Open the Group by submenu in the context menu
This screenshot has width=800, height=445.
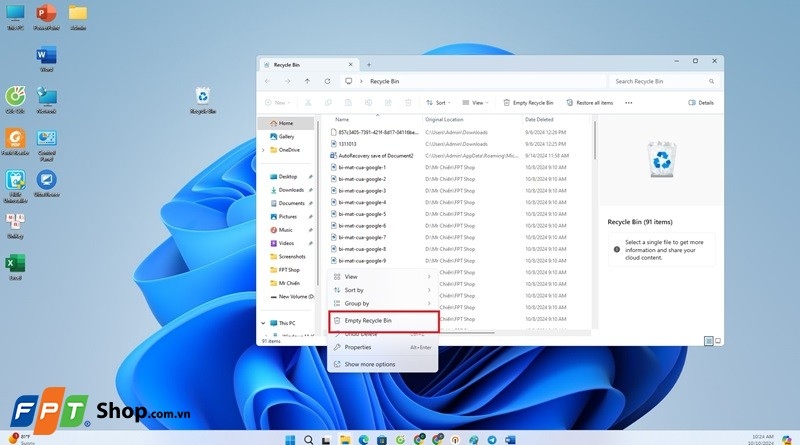383,303
